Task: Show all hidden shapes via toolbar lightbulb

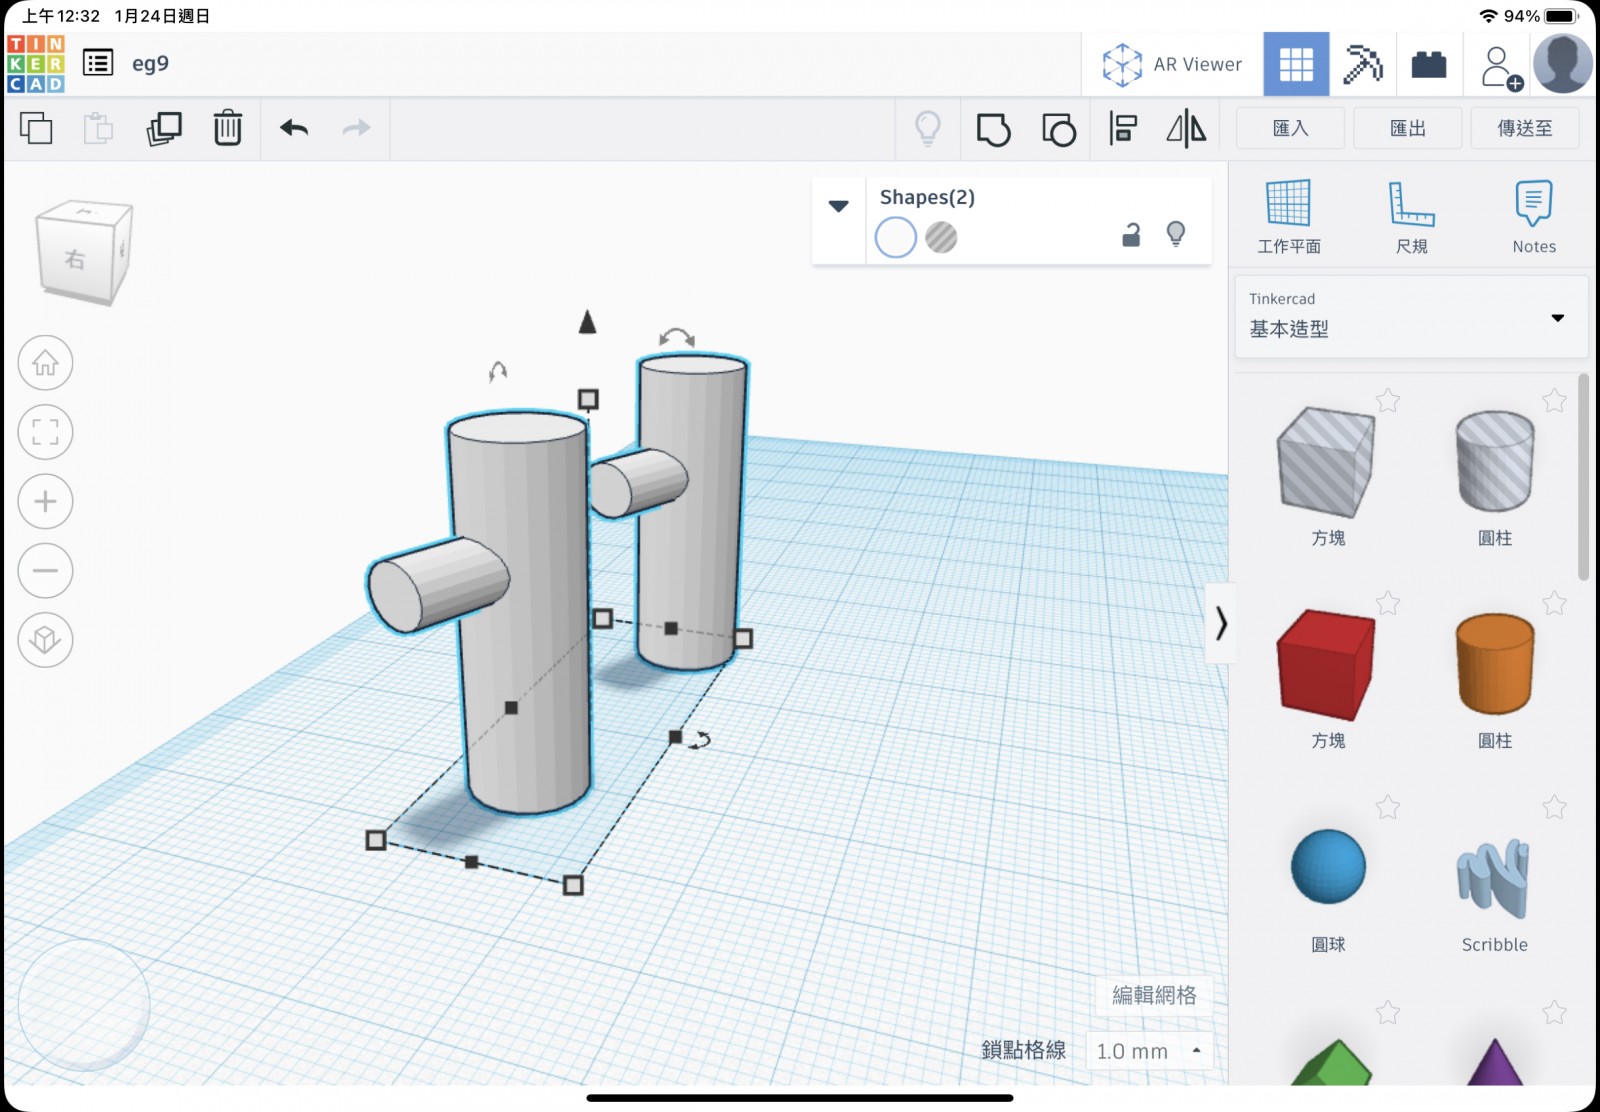Action: (x=928, y=128)
